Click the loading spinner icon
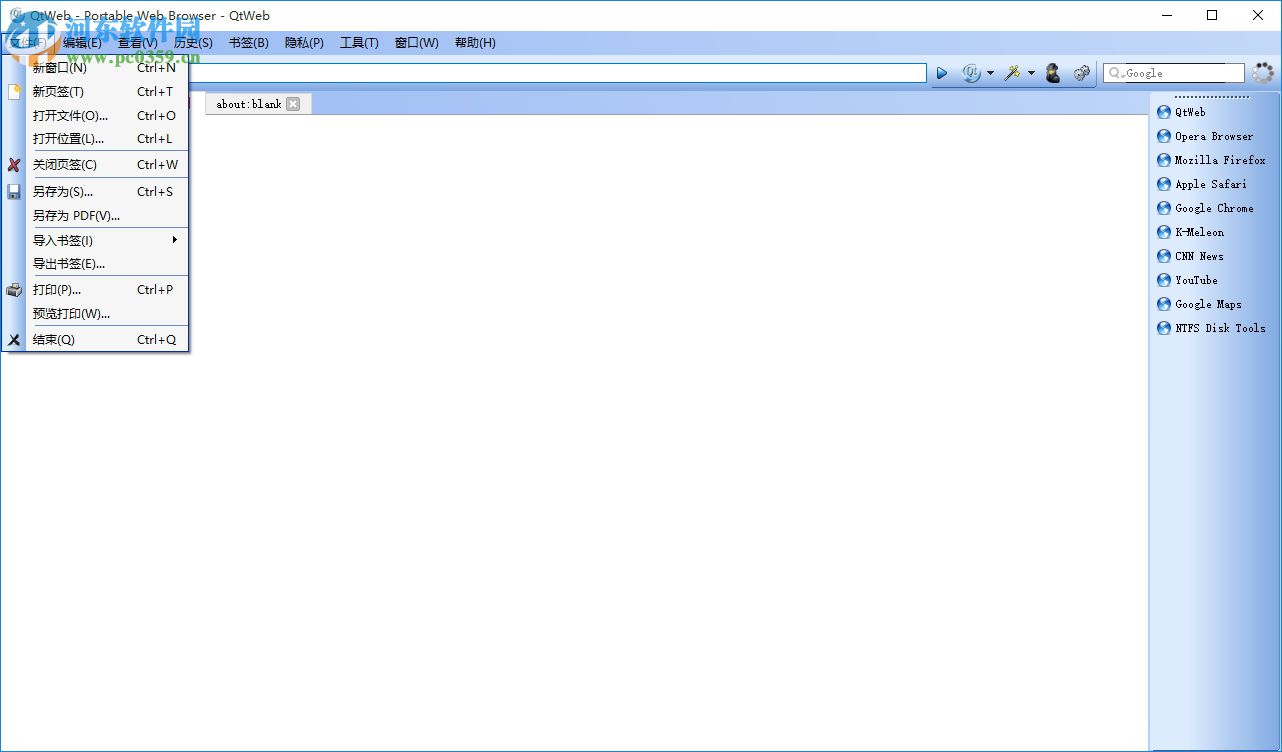The image size is (1282, 752). pos(1264,73)
